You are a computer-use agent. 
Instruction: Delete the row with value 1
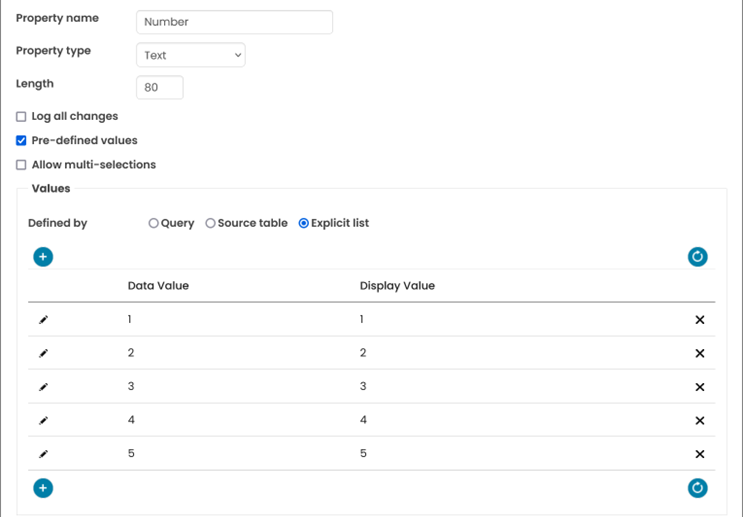(x=699, y=320)
